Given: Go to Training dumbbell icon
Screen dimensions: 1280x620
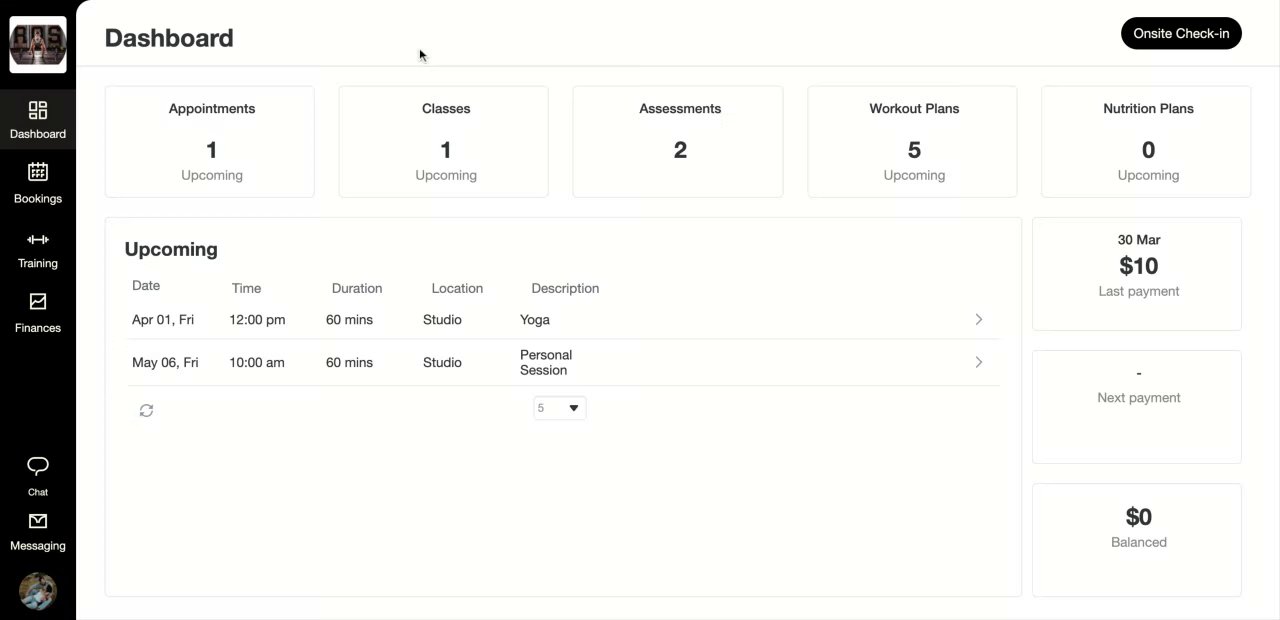Looking at the screenshot, I should 38,240.
